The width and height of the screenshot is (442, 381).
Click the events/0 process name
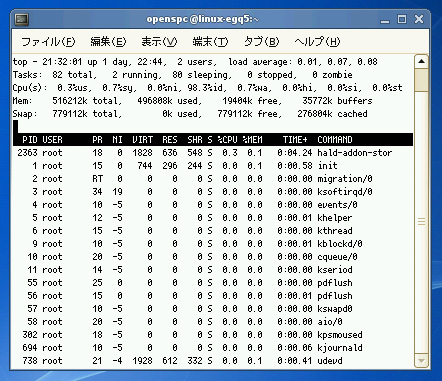click(x=337, y=205)
